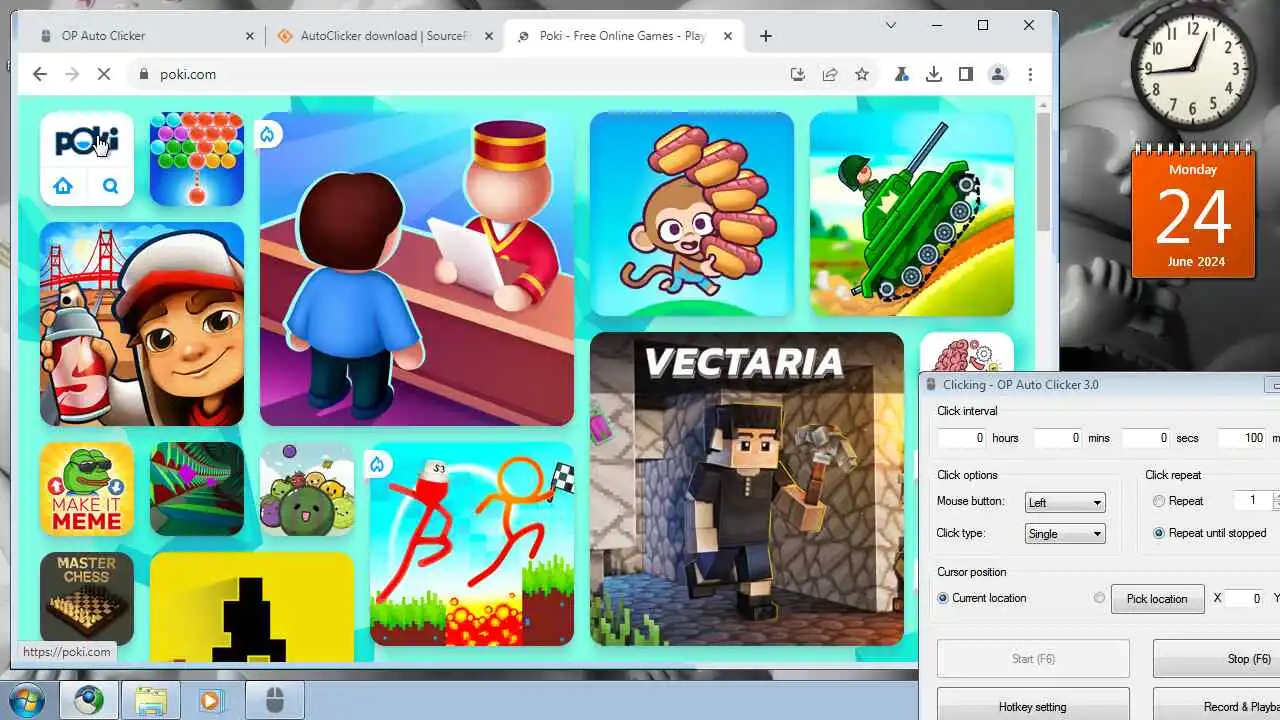The image size is (1280, 720).
Task: Open the hotel receptionist game thumbnail
Action: point(417,269)
